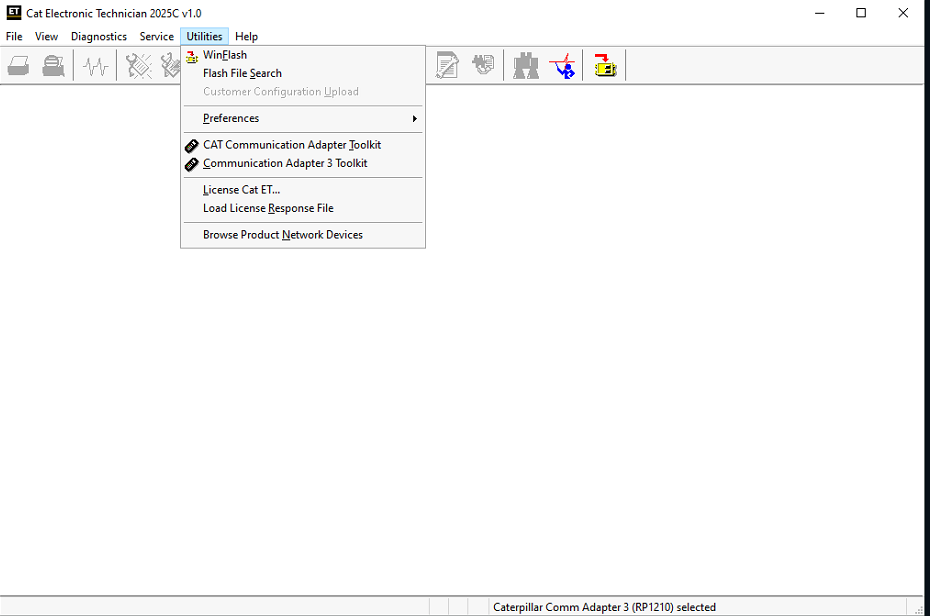Expand the Preferences submenu
The width and height of the screenshot is (930, 616).
tap(302, 119)
